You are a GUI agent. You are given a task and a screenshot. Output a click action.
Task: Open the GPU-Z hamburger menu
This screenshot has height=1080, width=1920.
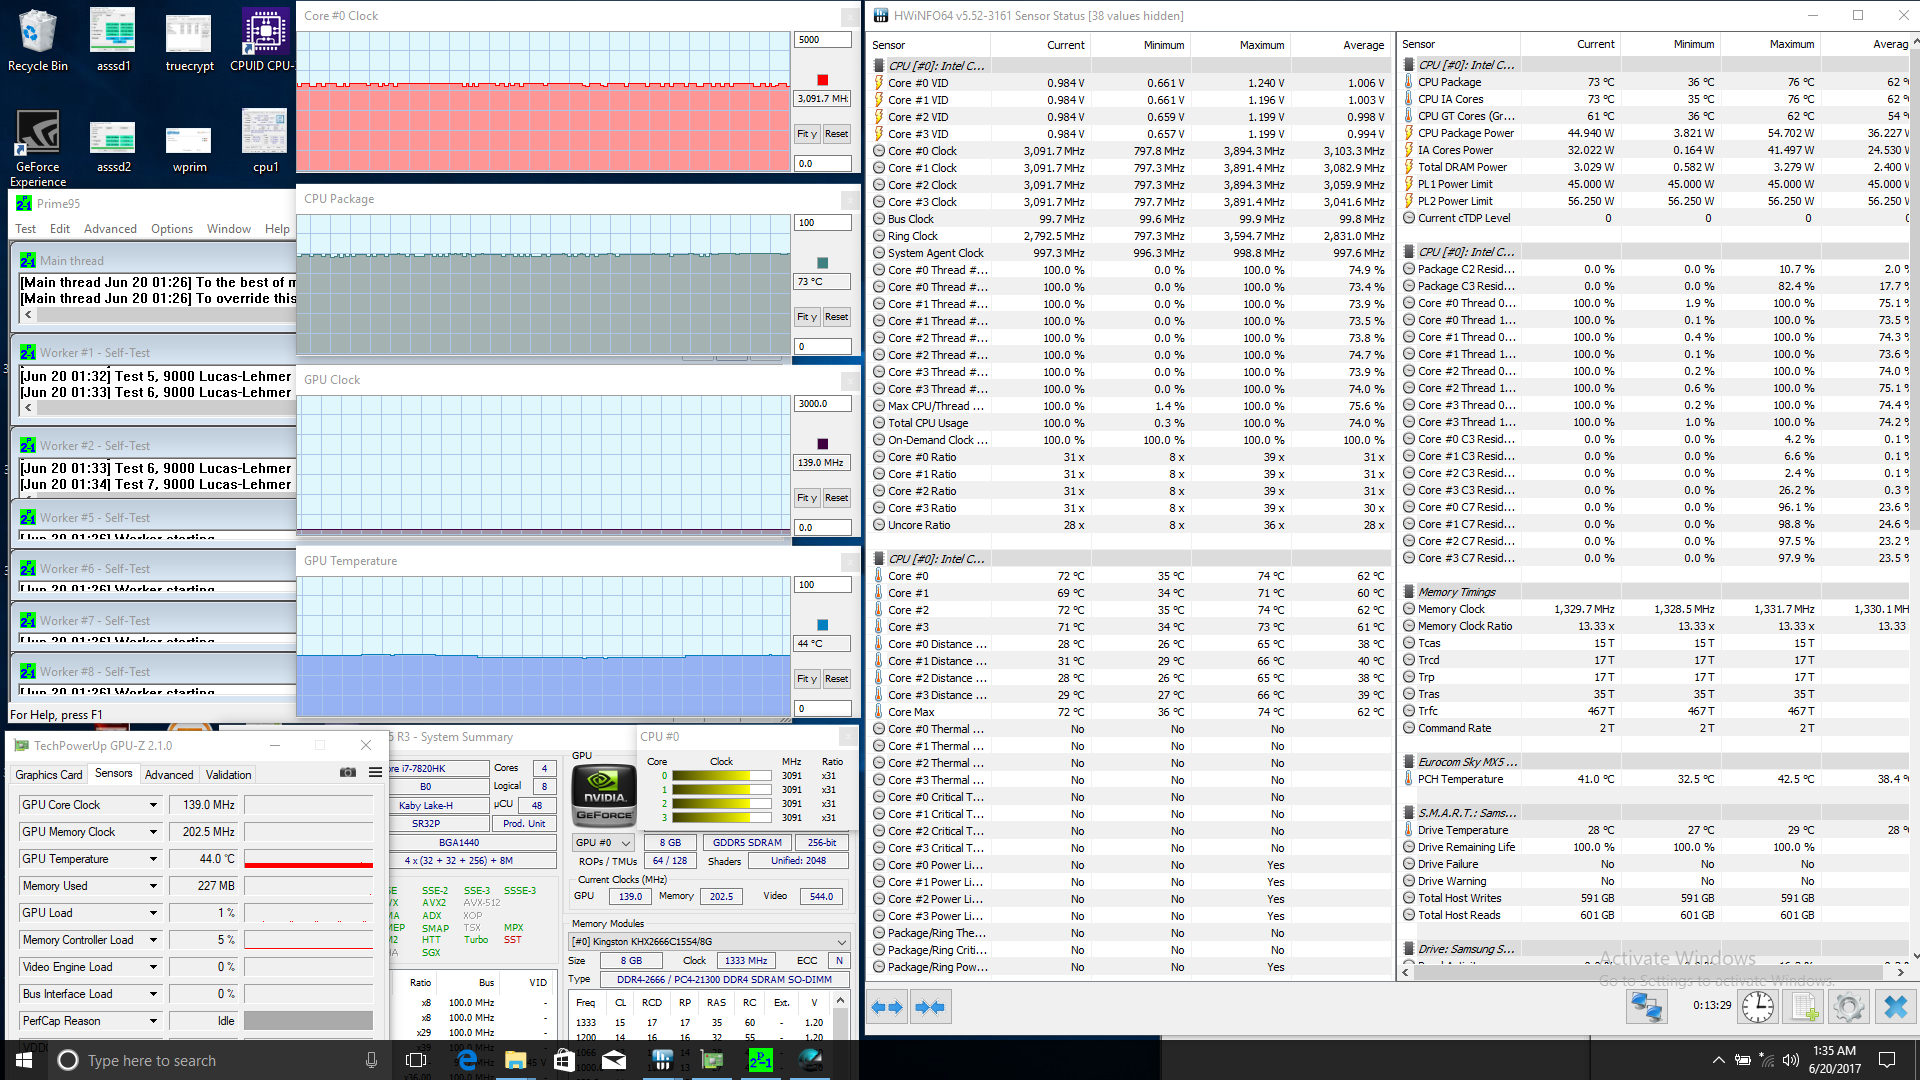pos(375,772)
